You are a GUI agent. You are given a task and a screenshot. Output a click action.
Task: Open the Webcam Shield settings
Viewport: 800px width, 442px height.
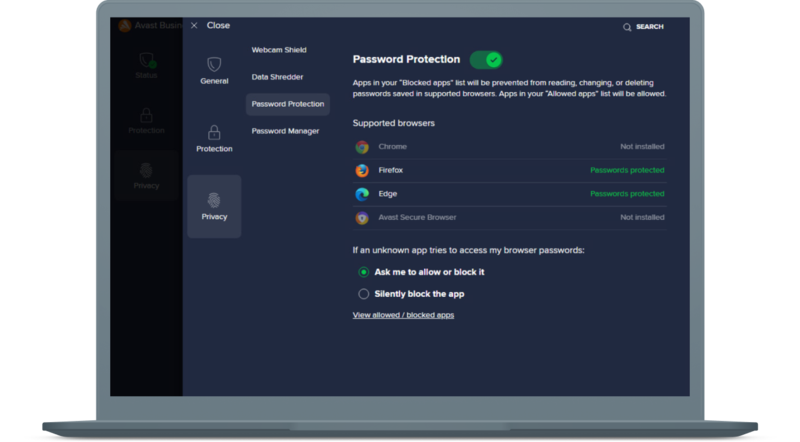tap(279, 50)
